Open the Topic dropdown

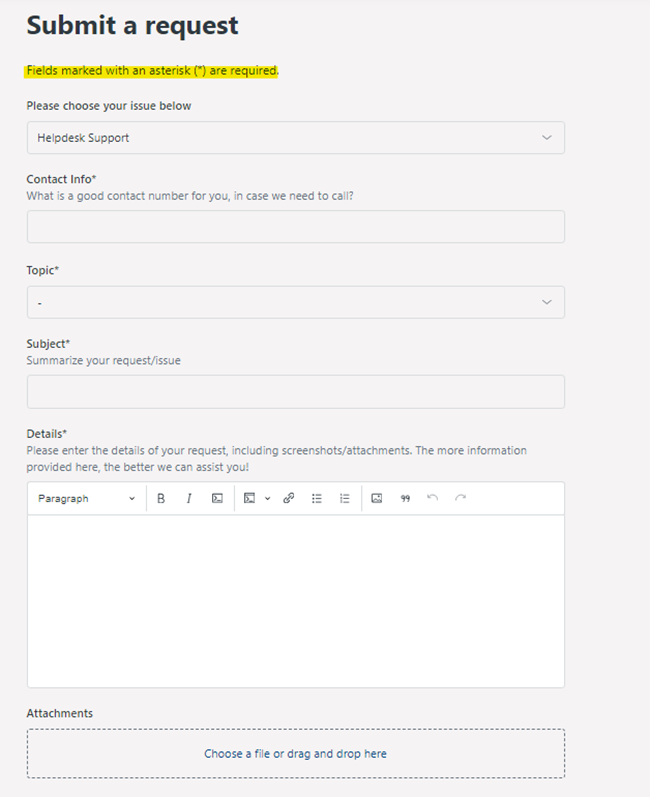[295, 302]
